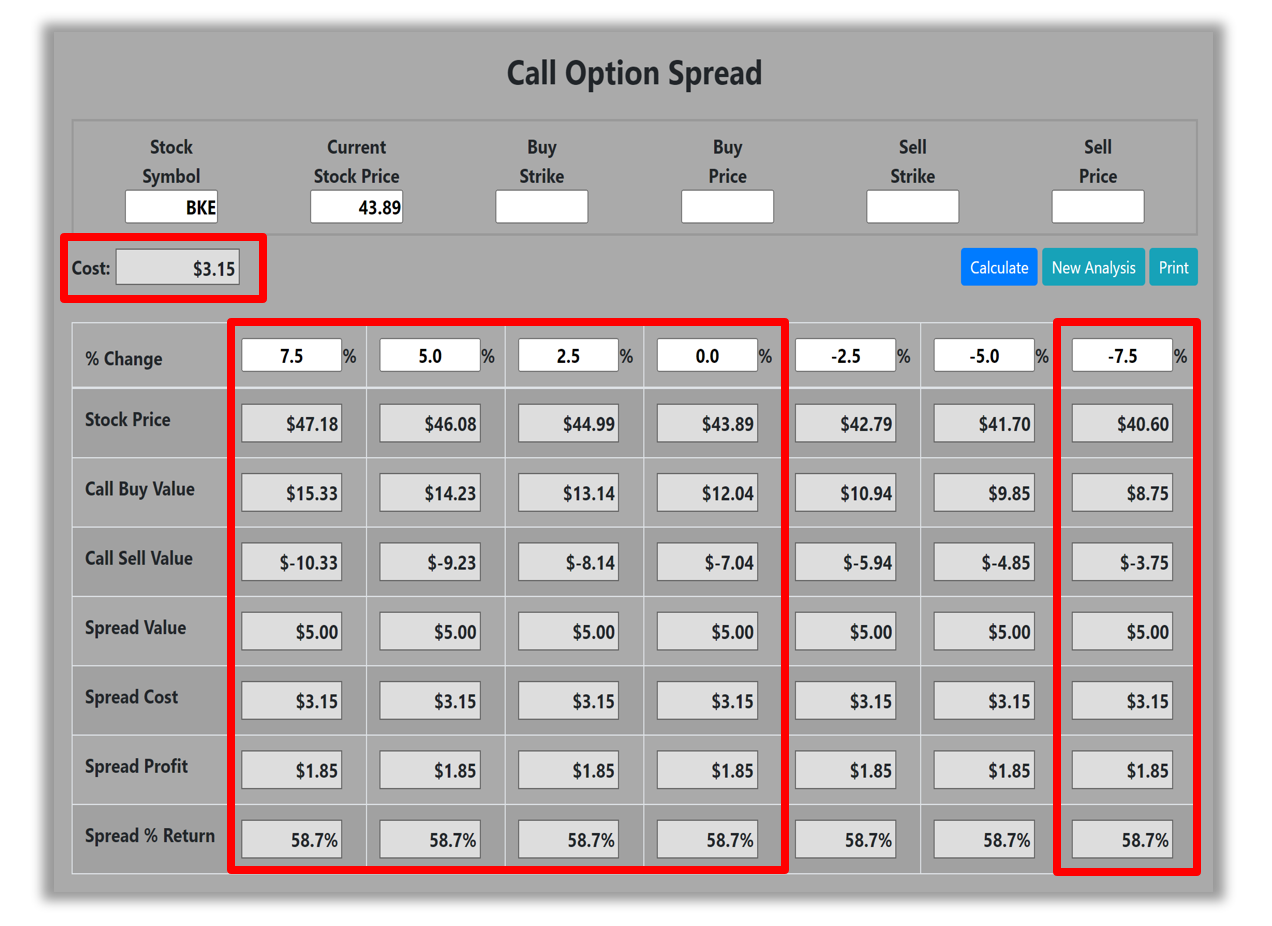Click the $15.33 Call Buy Value cell

291,493
